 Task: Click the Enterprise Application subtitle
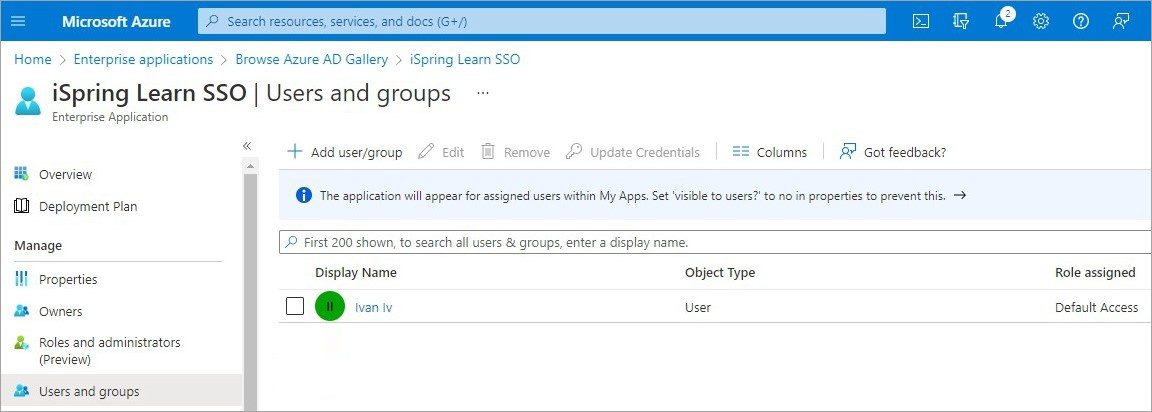coord(110,117)
